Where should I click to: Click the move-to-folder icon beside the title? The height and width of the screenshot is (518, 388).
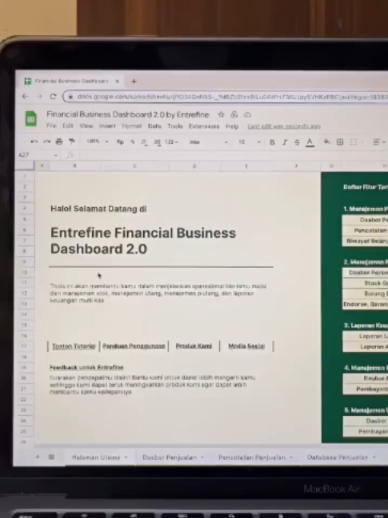[234, 115]
